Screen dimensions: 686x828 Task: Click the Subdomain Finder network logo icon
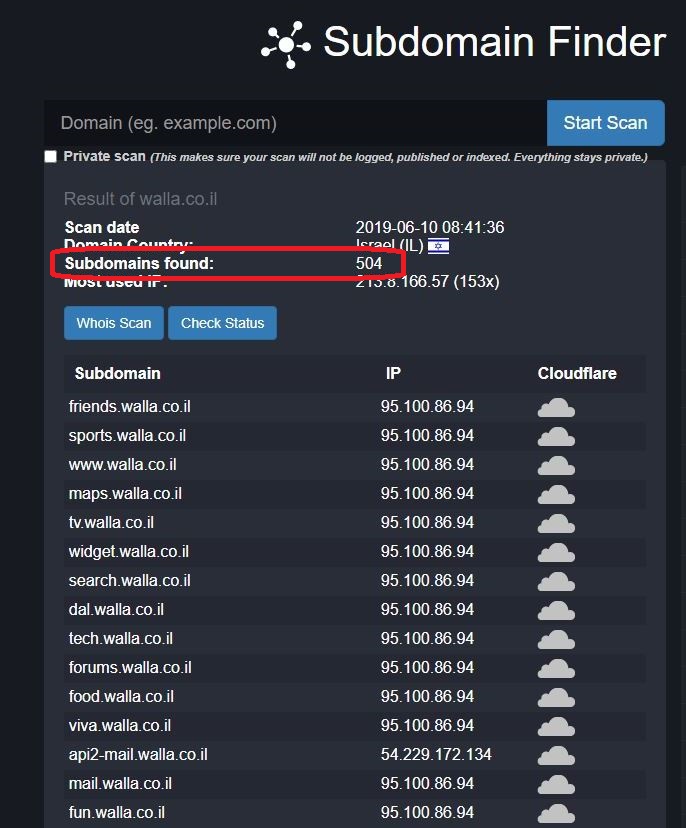click(x=286, y=45)
